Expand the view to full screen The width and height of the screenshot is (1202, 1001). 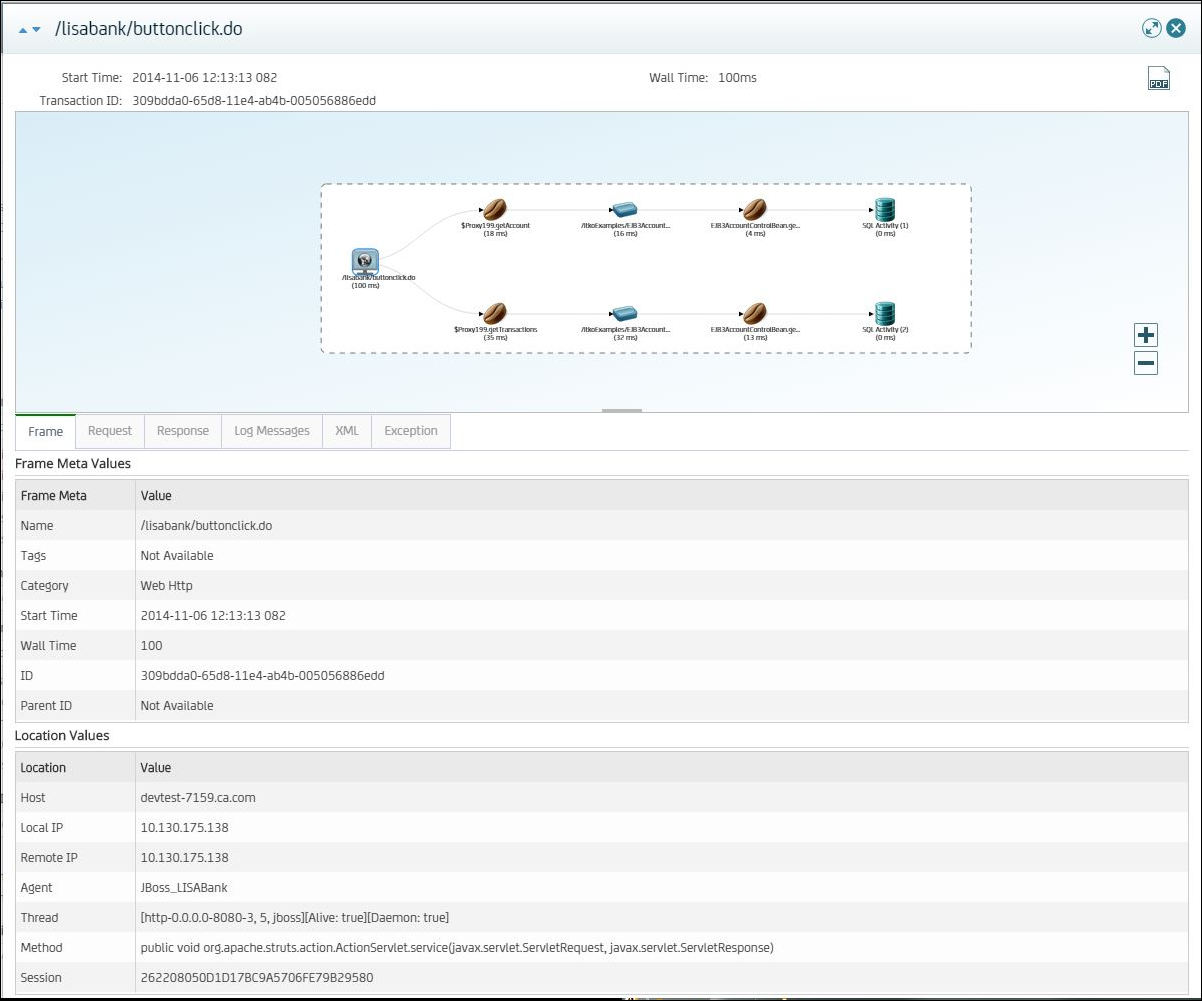1152,28
